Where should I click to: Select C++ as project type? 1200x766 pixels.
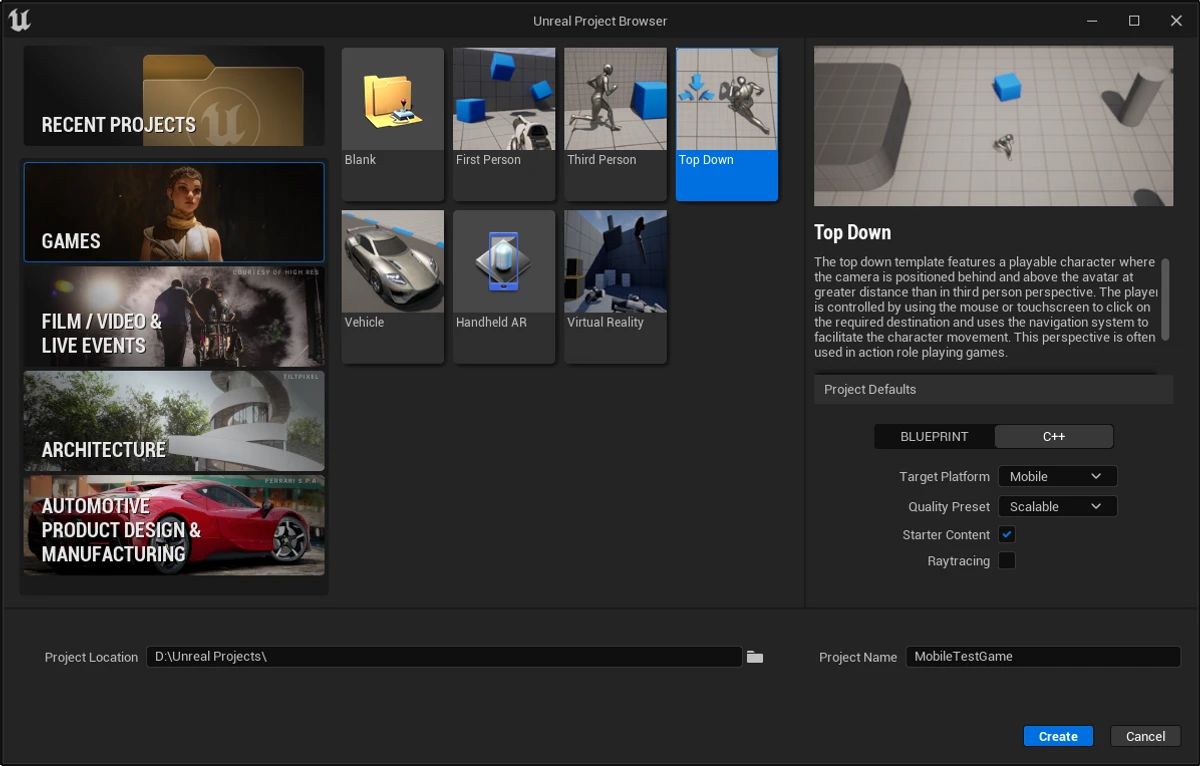pos(1054,437)
